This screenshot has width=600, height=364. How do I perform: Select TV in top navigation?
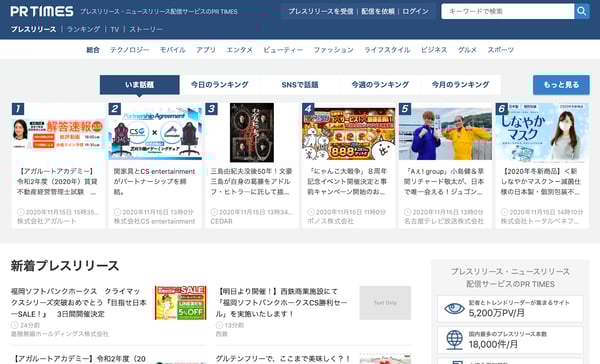115,29
